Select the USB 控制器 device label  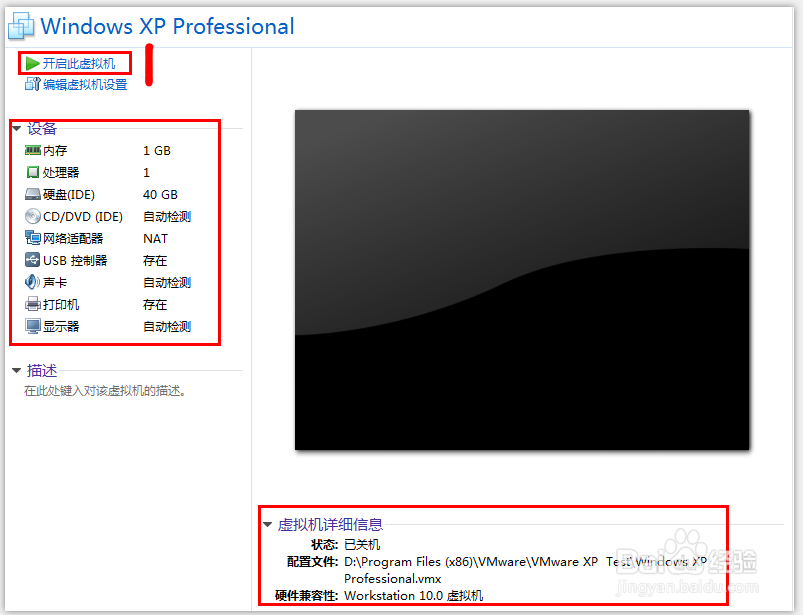tap(75, 261)
